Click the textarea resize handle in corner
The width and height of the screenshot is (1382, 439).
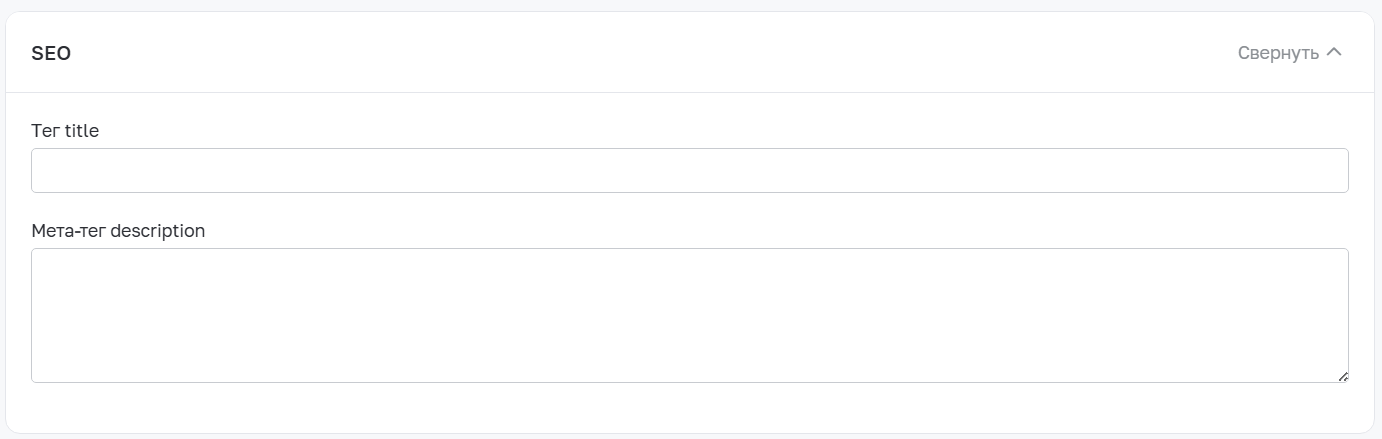[x=1342, y=376]
